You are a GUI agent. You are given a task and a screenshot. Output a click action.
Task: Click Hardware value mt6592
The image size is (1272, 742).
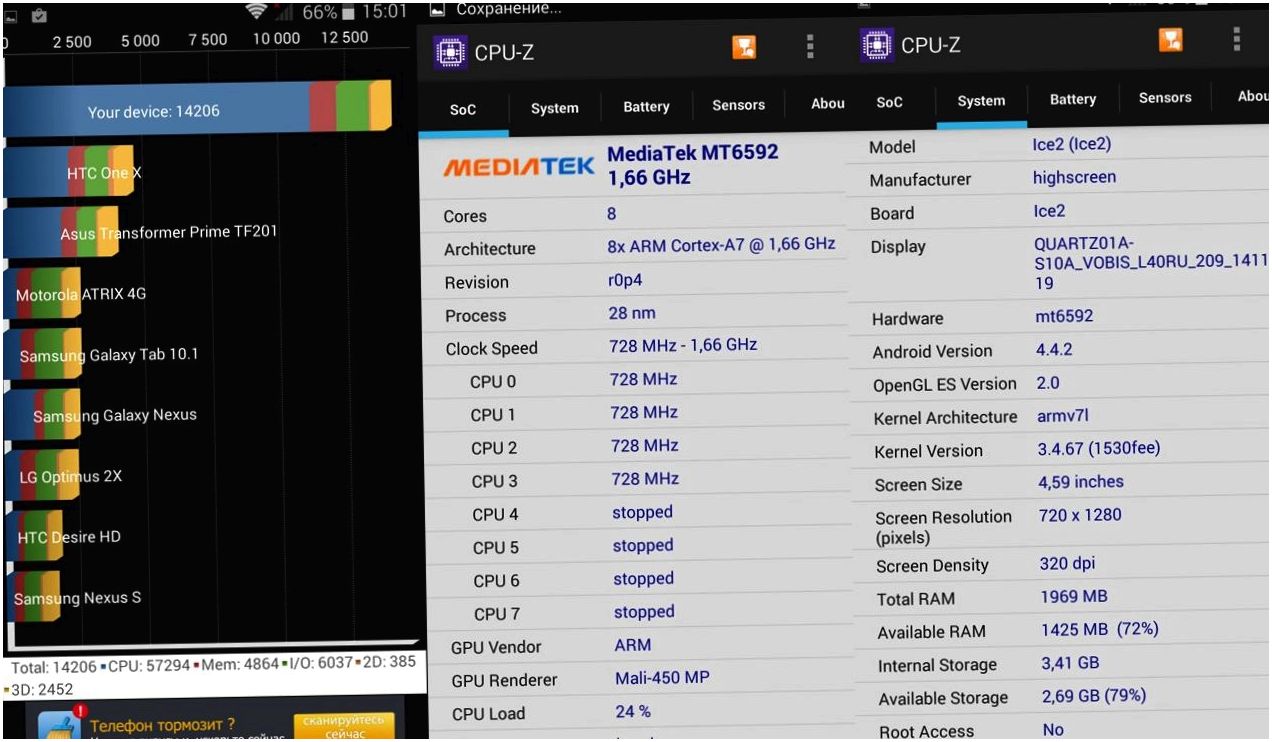pos(1064,317)
